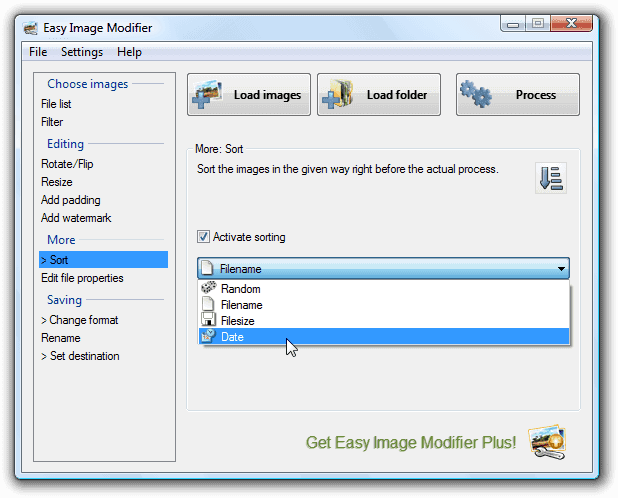
Task: Click the application icon in the title bar
Action: click(30, 28)
